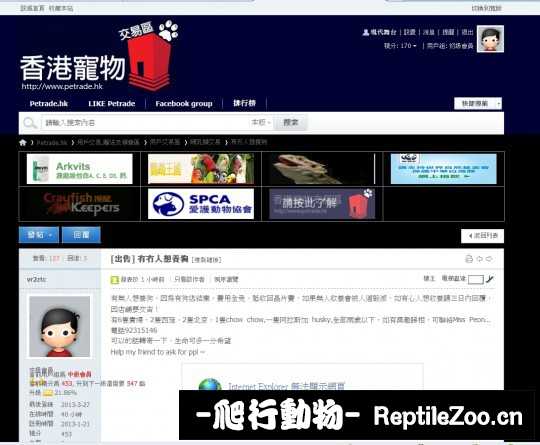Open the Facebook group menu item
This screenshot has height=445, width=540.
(x=184, y=103)
